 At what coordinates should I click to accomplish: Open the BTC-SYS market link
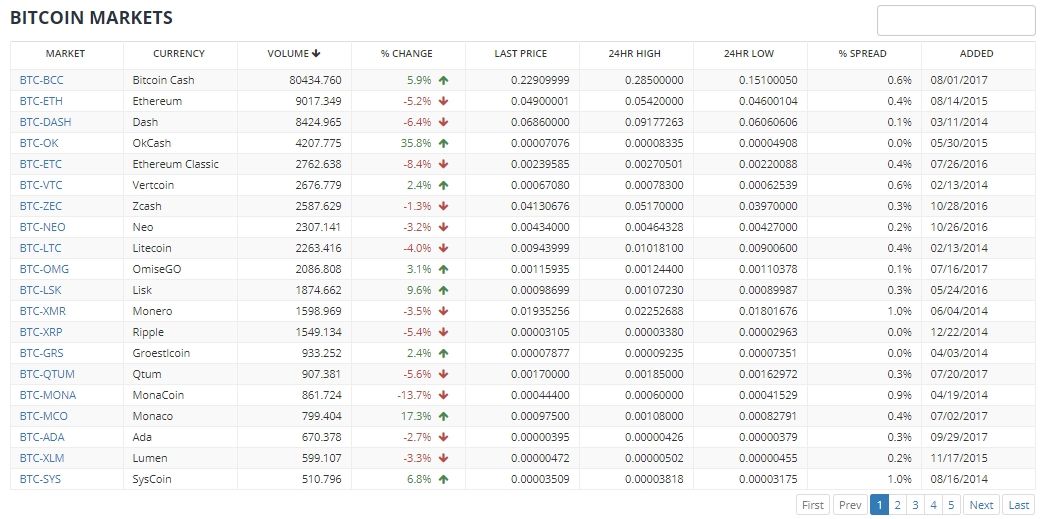tap(40, 480)
